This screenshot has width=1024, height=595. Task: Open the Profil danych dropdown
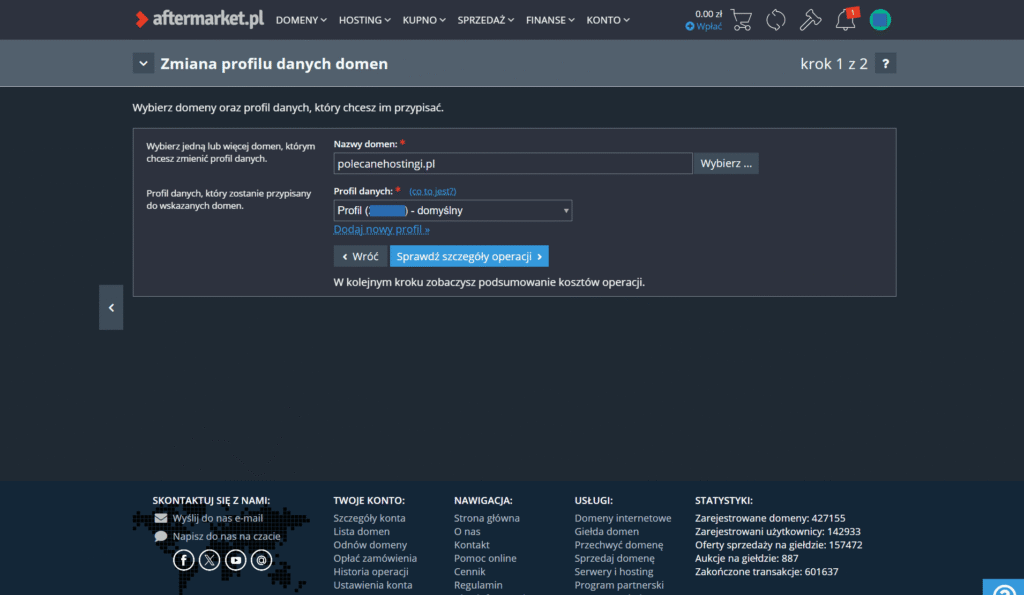[453, 211]
